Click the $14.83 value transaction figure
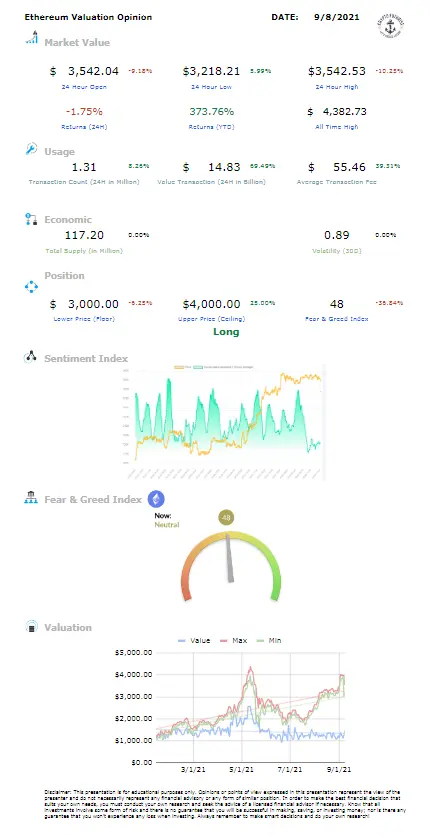The width and height of the screenshot is (430, 840). pyautogui.click(x=212, y=167)
